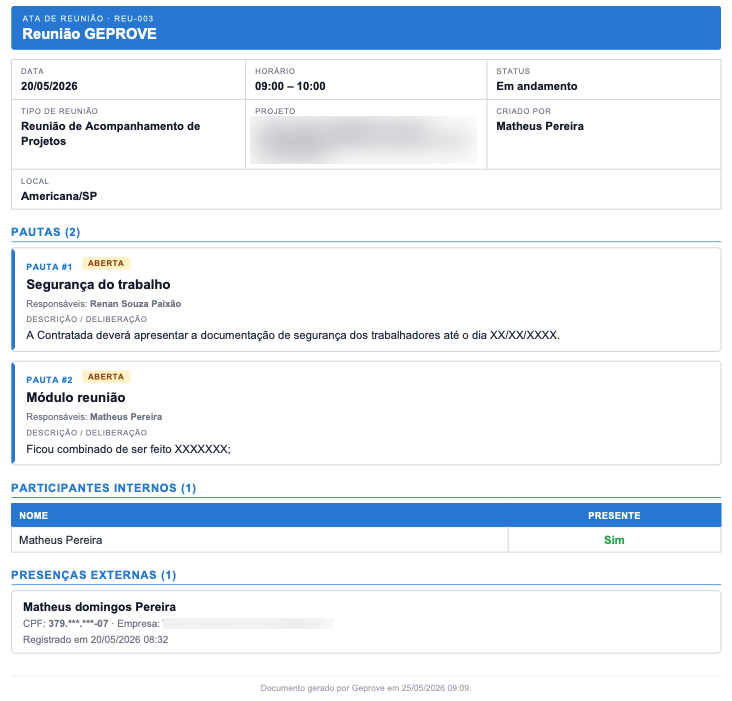Click the ABERTA badge of Pauta #1

(106, 263)
